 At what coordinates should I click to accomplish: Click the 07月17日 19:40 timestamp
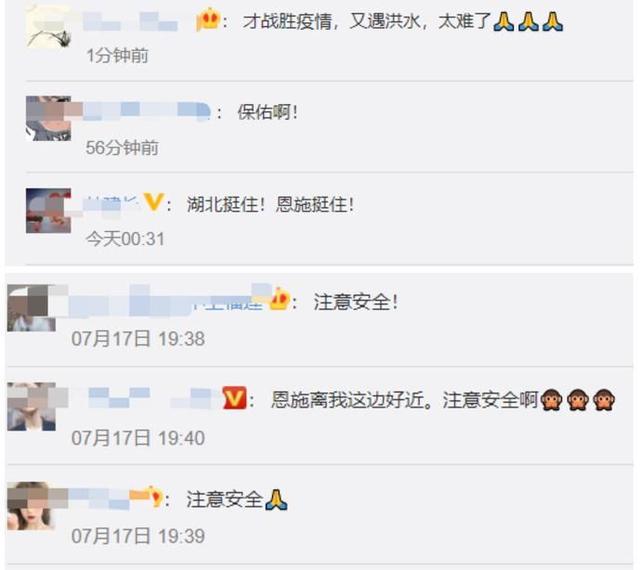(x=138, y=438)
